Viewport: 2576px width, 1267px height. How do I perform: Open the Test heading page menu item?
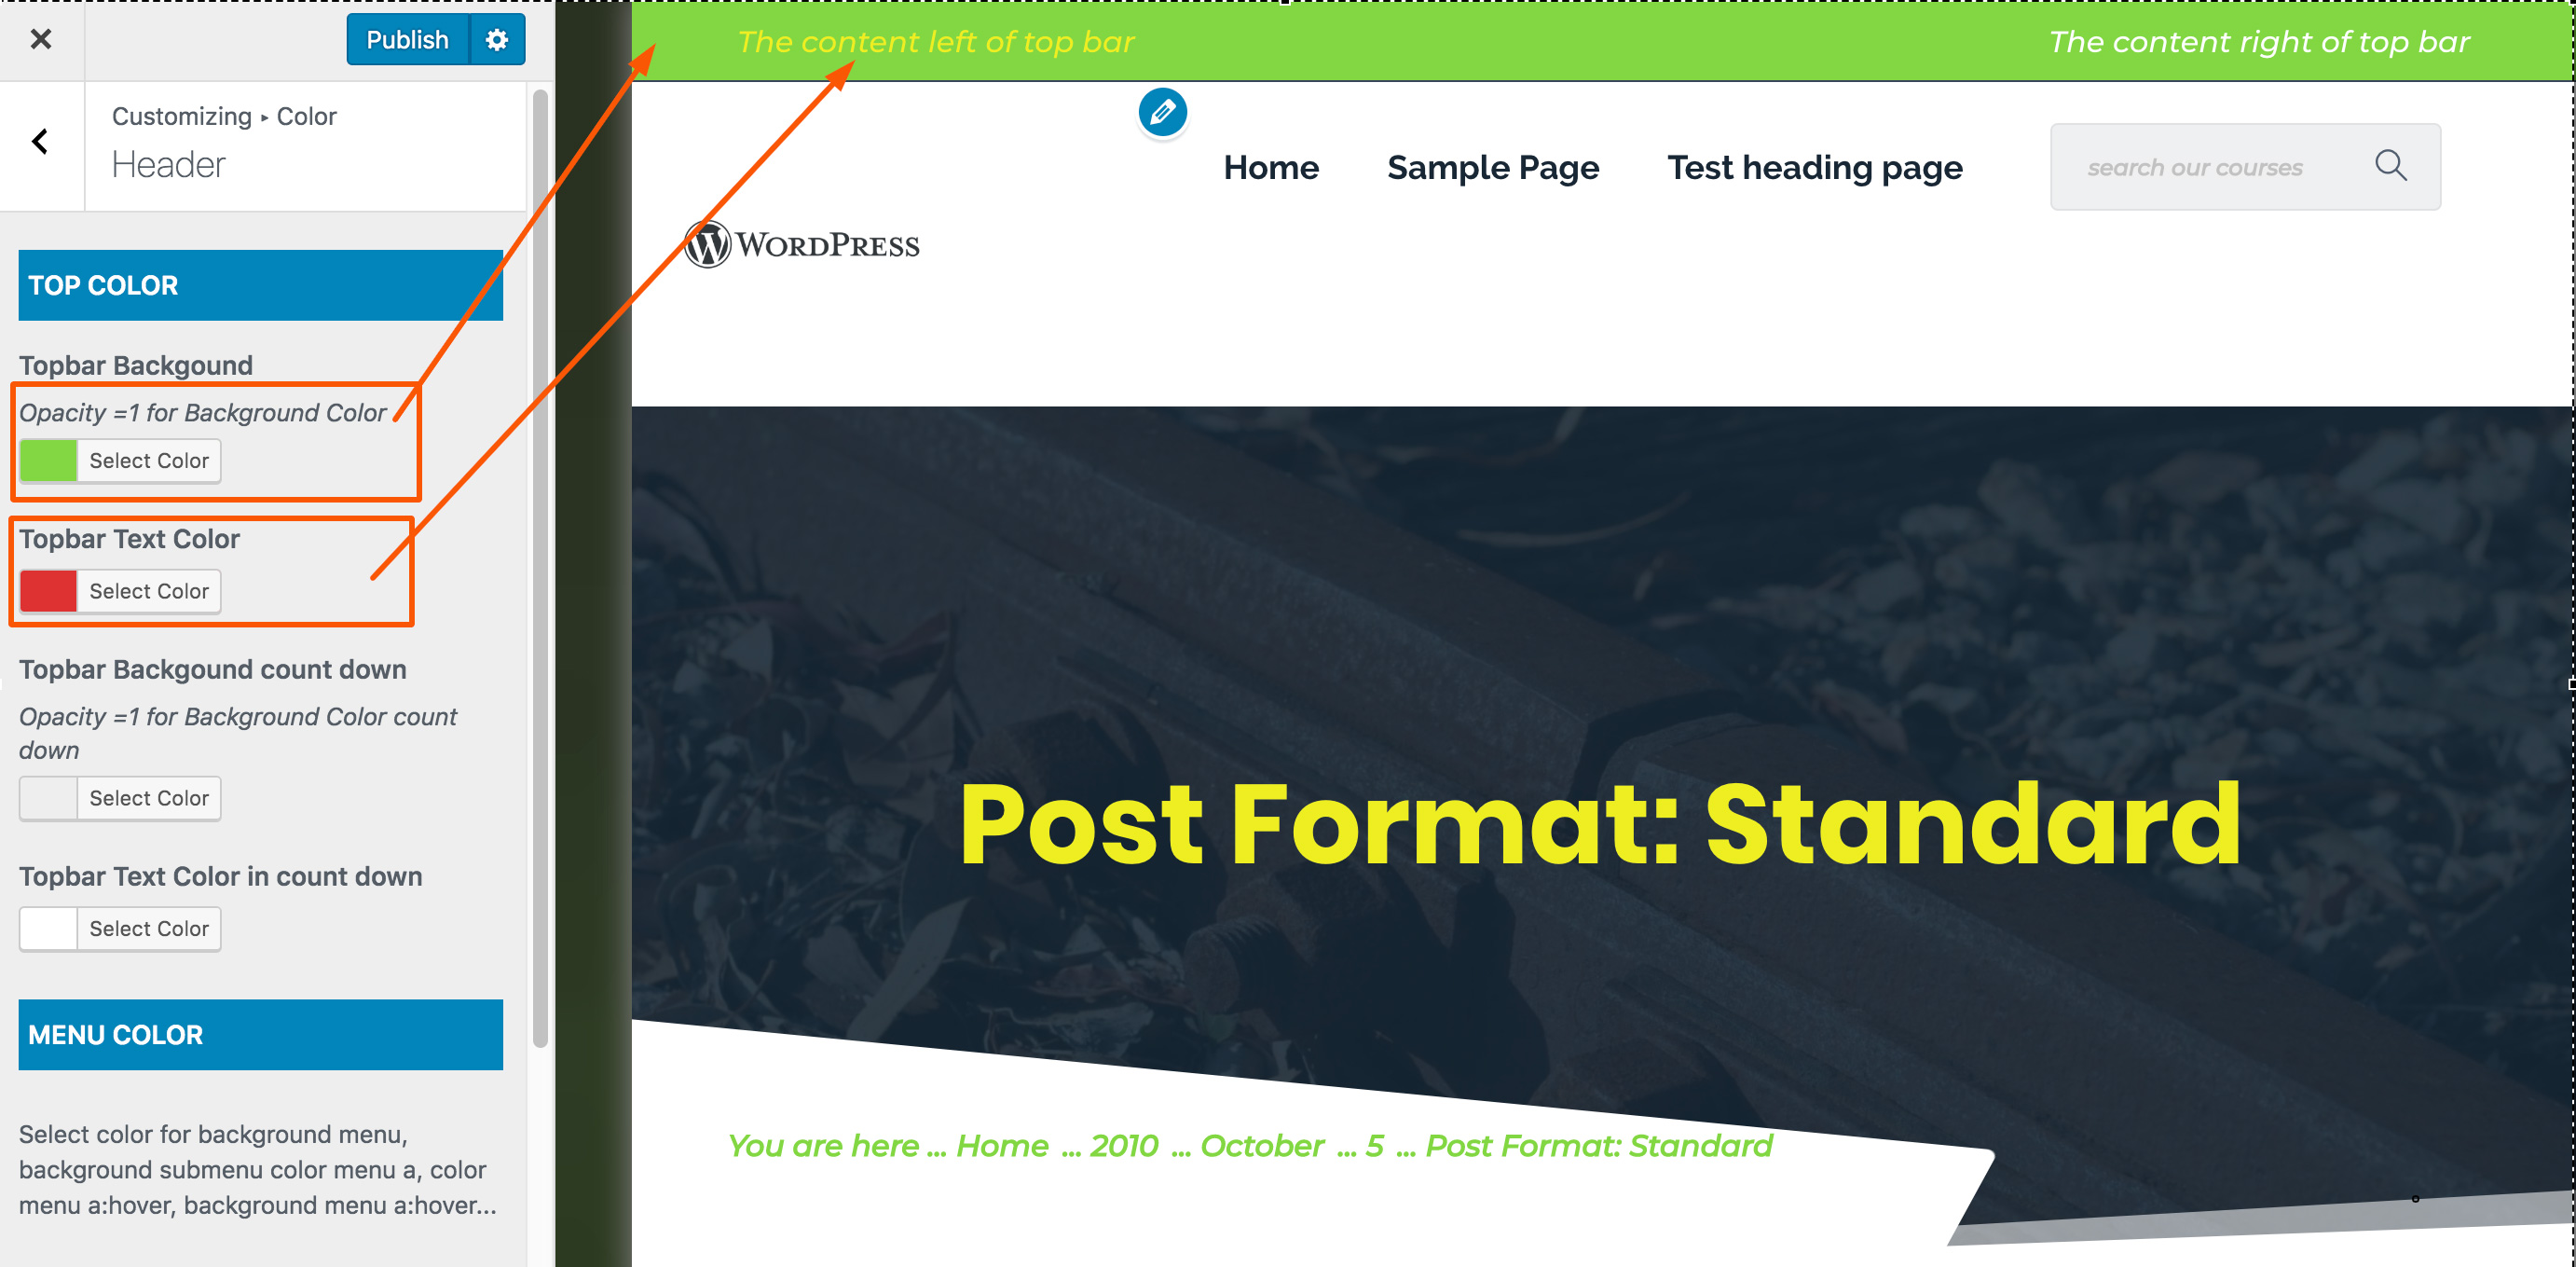pyautogui.click(x=1814, y=168)
